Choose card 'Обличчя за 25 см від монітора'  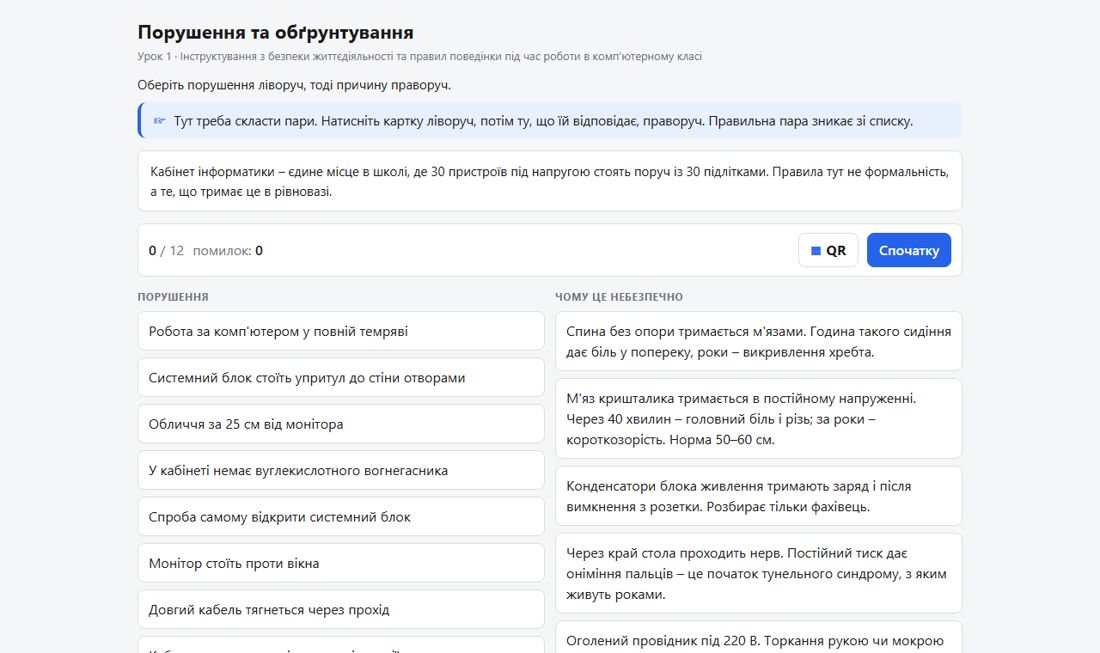point(341,424)
